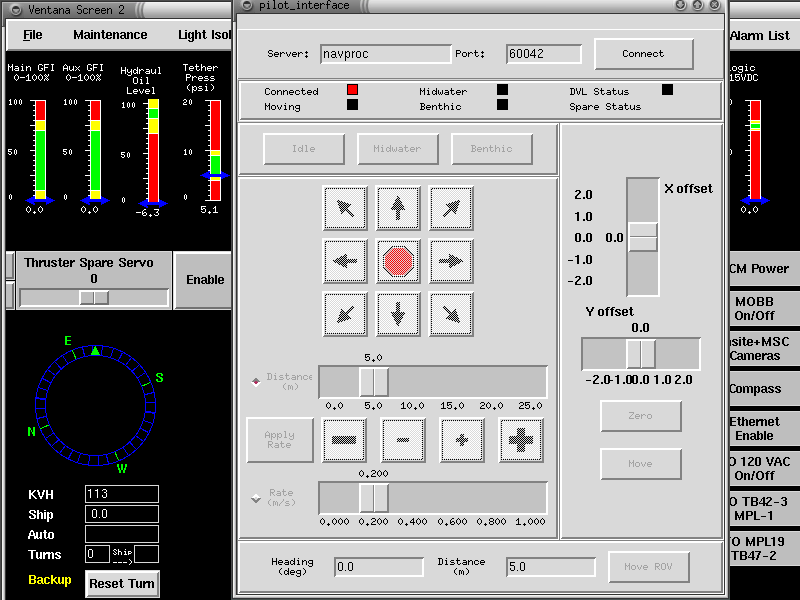
Task: Click the small plus increment button
Action: (x=462, y=440)
